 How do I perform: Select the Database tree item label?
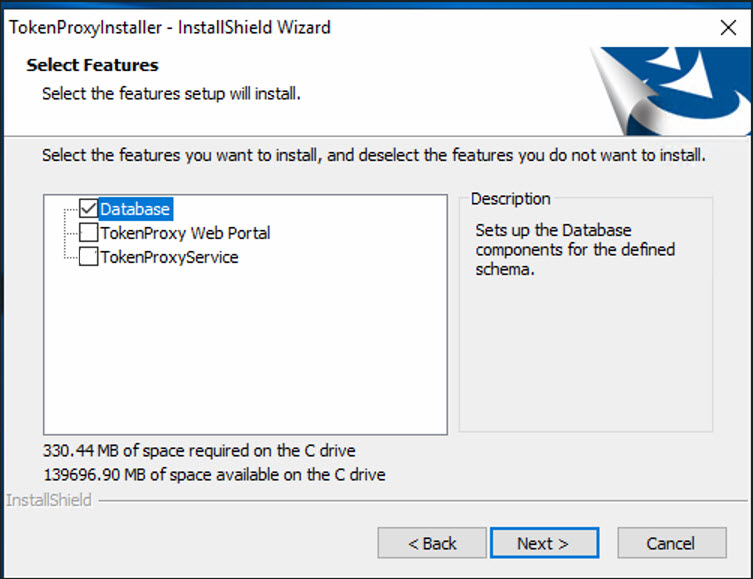click(135, 209)
